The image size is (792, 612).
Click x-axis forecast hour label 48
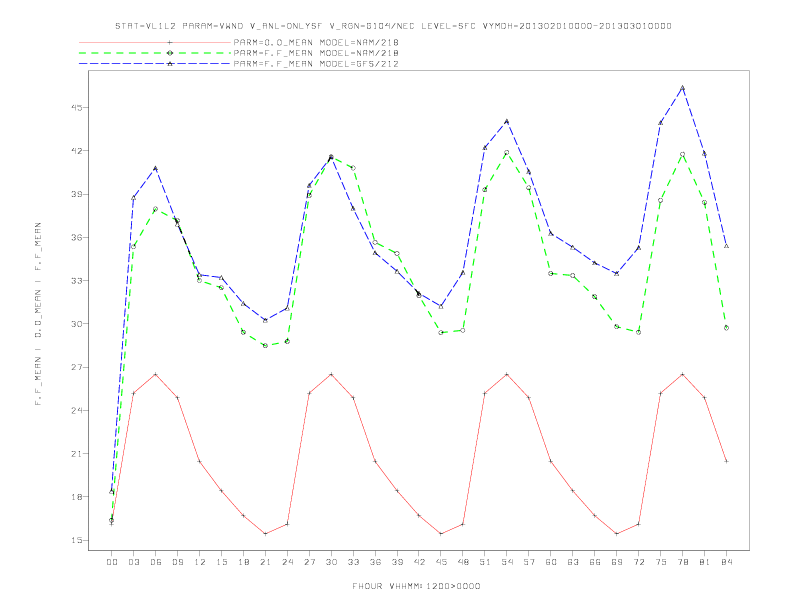pos(463,562)
